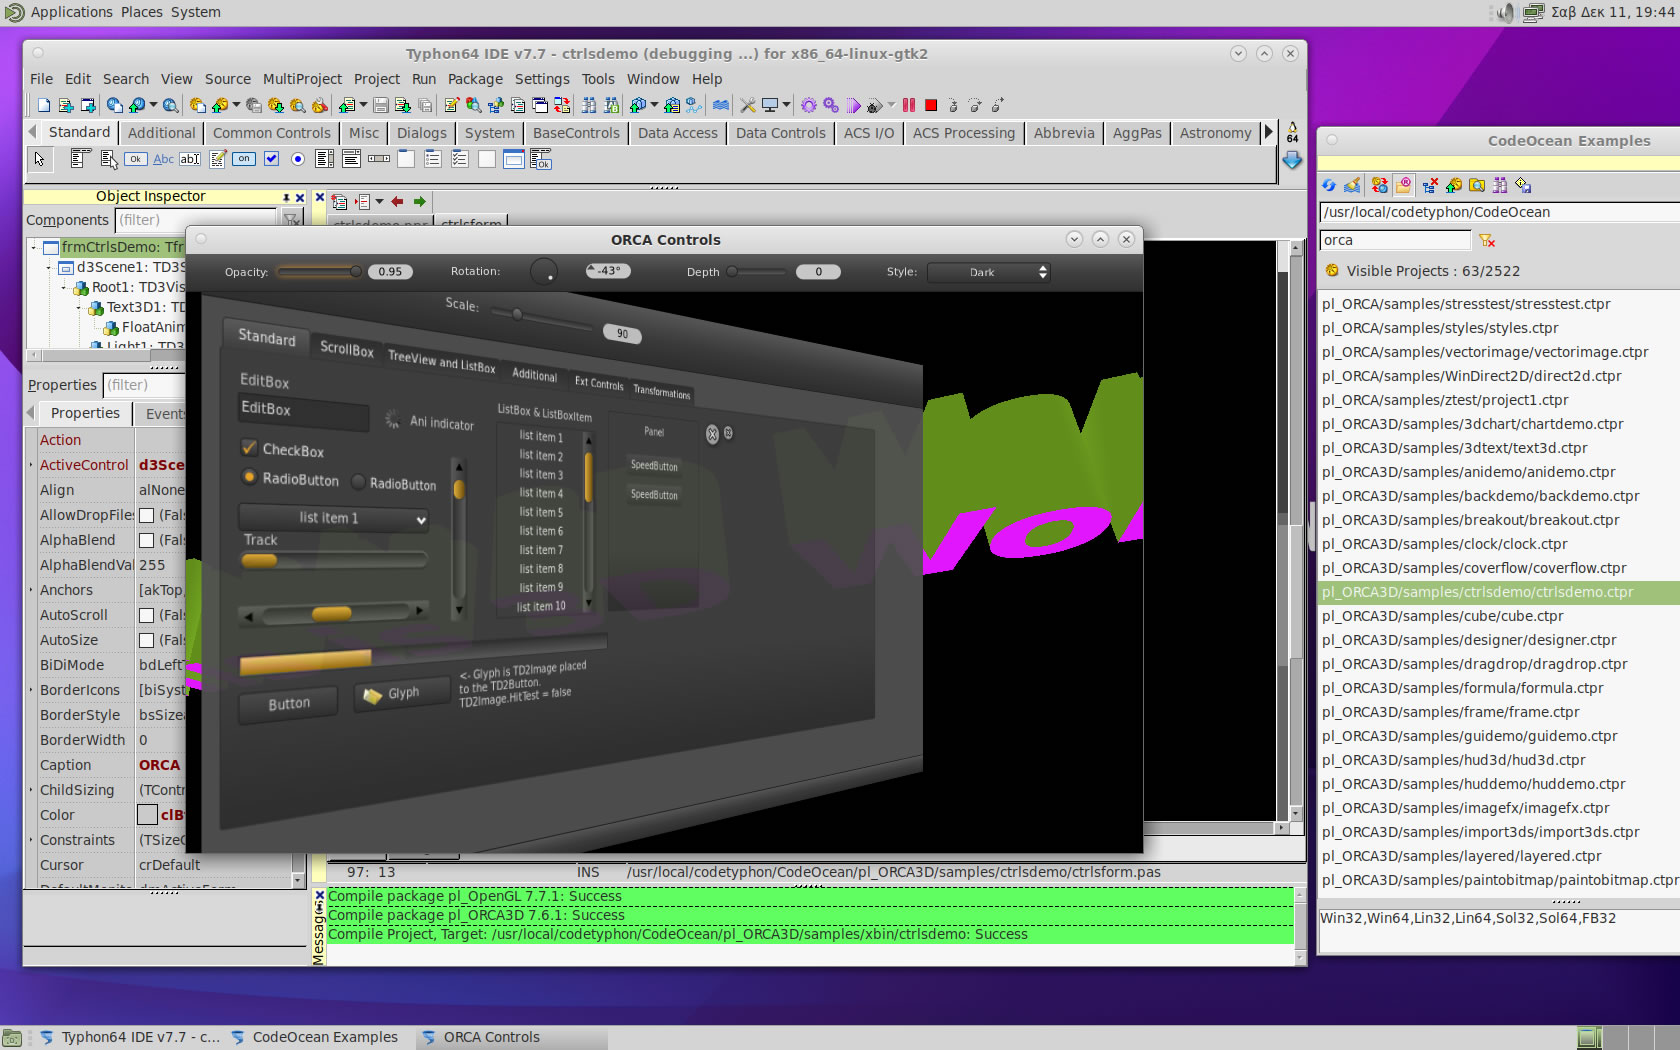
Task: Click the purple Run arrow icon
Action: point(853,105)
